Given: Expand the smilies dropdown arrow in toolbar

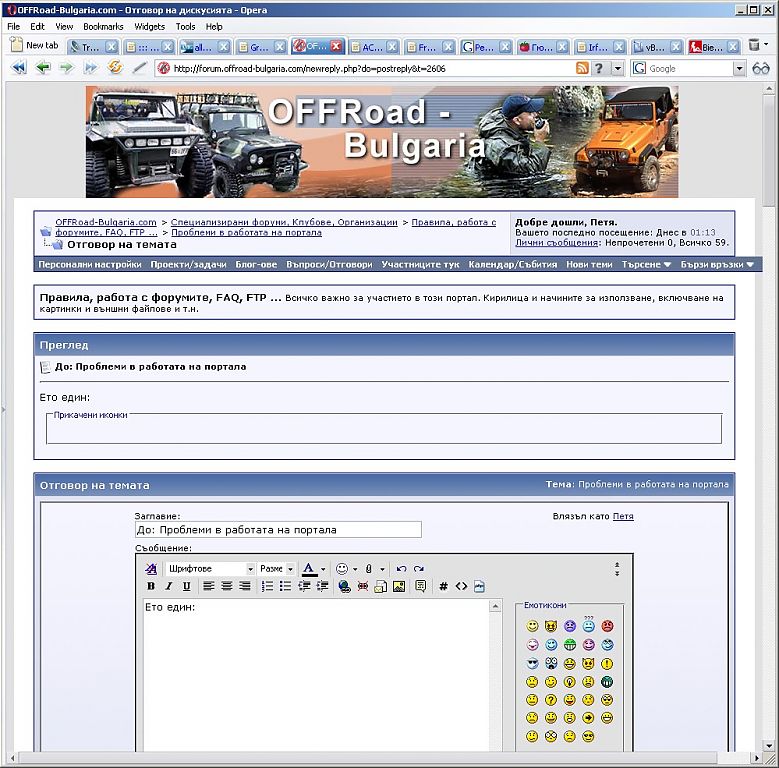Looking at the screenshot, I should point(355,569).
